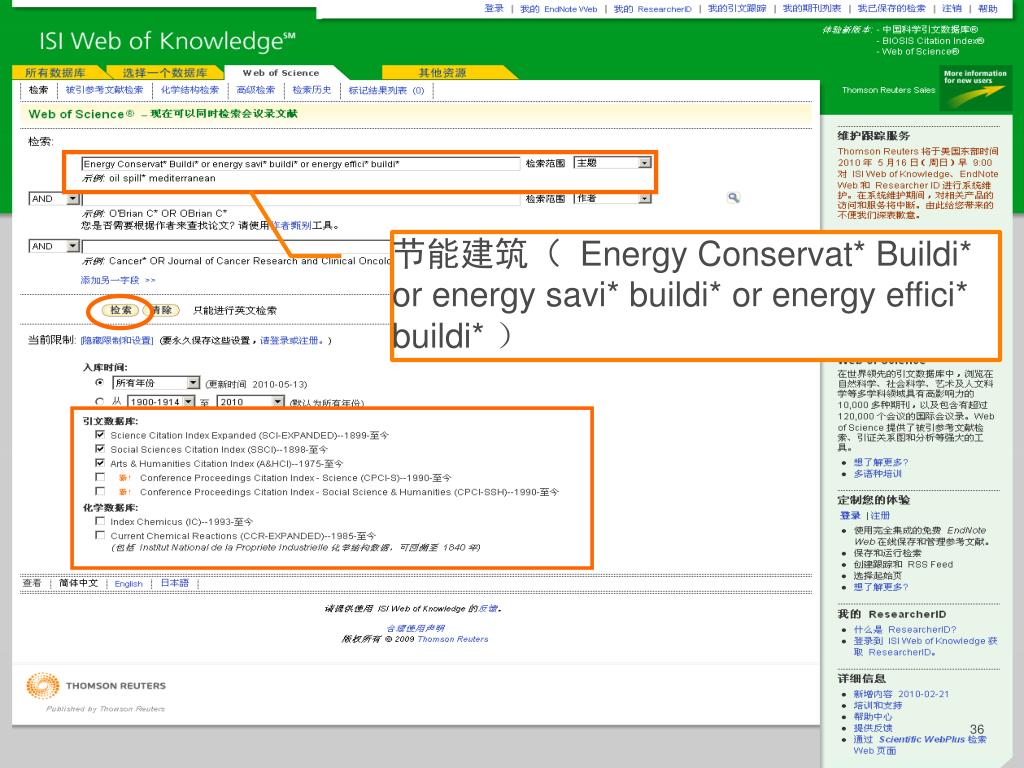Open 标记结果列表 (0) marked list
1024x768 pixels.
point(387,90)
